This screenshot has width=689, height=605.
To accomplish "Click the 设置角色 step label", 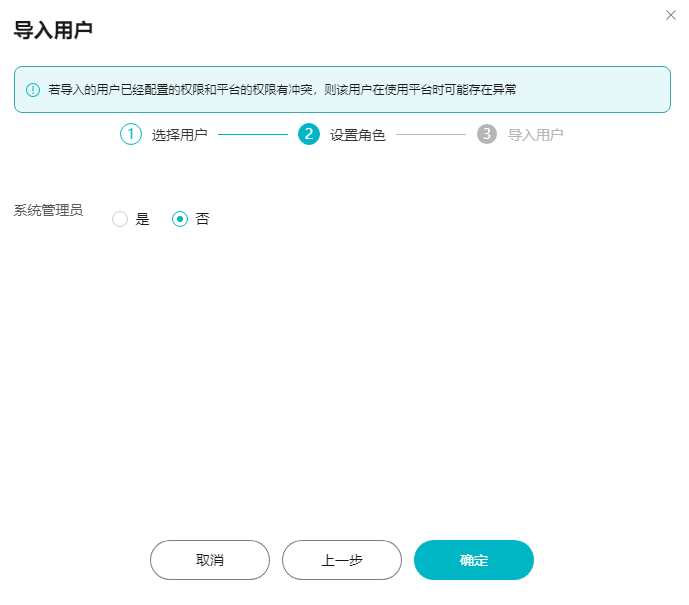I will [x=358, y=134].
